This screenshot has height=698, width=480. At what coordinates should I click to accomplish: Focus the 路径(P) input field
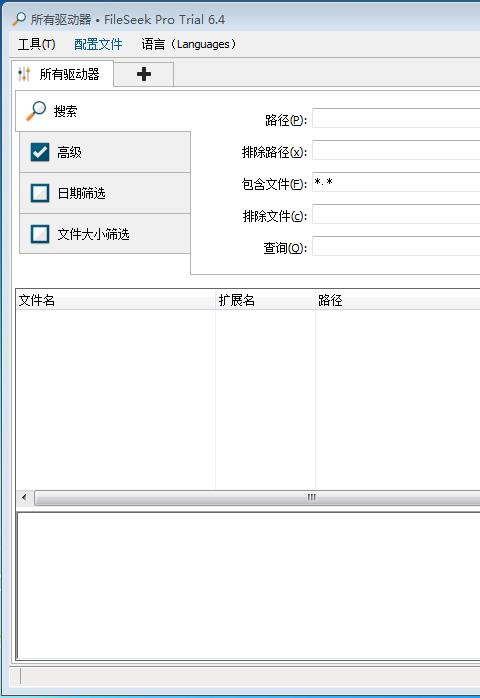click(396, 118)
